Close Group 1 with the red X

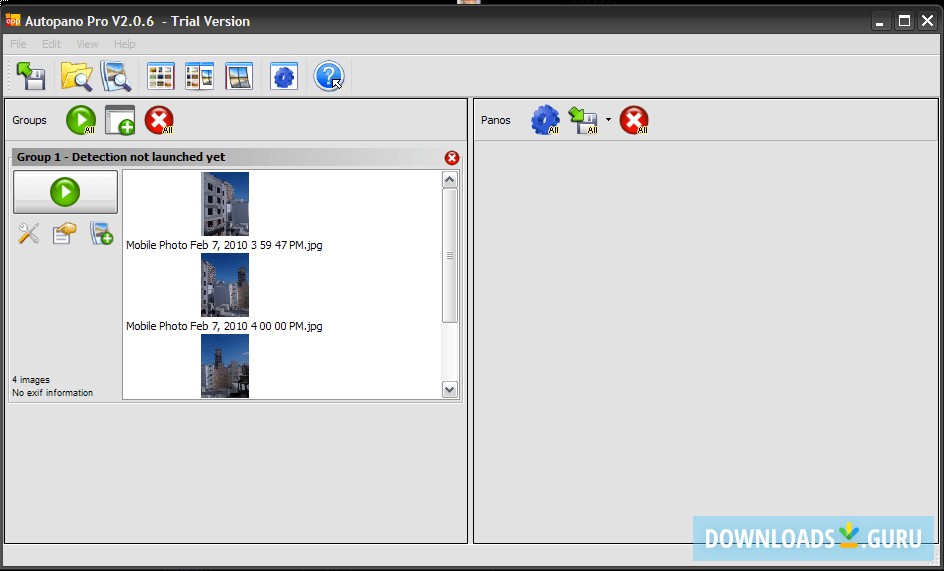(x=452, y=158)
